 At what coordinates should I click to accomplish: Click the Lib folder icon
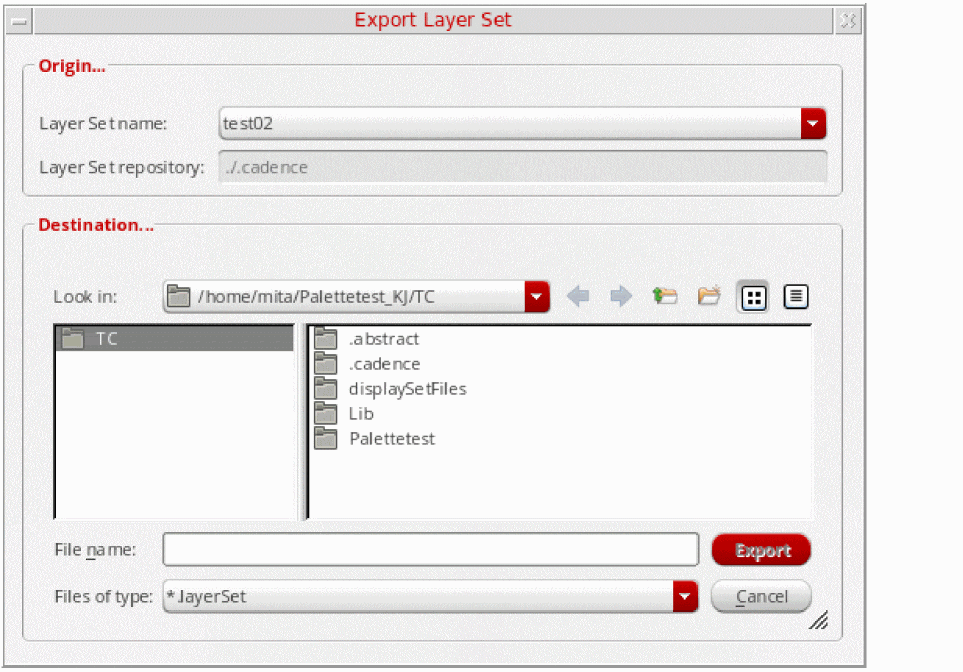point(326,413)
